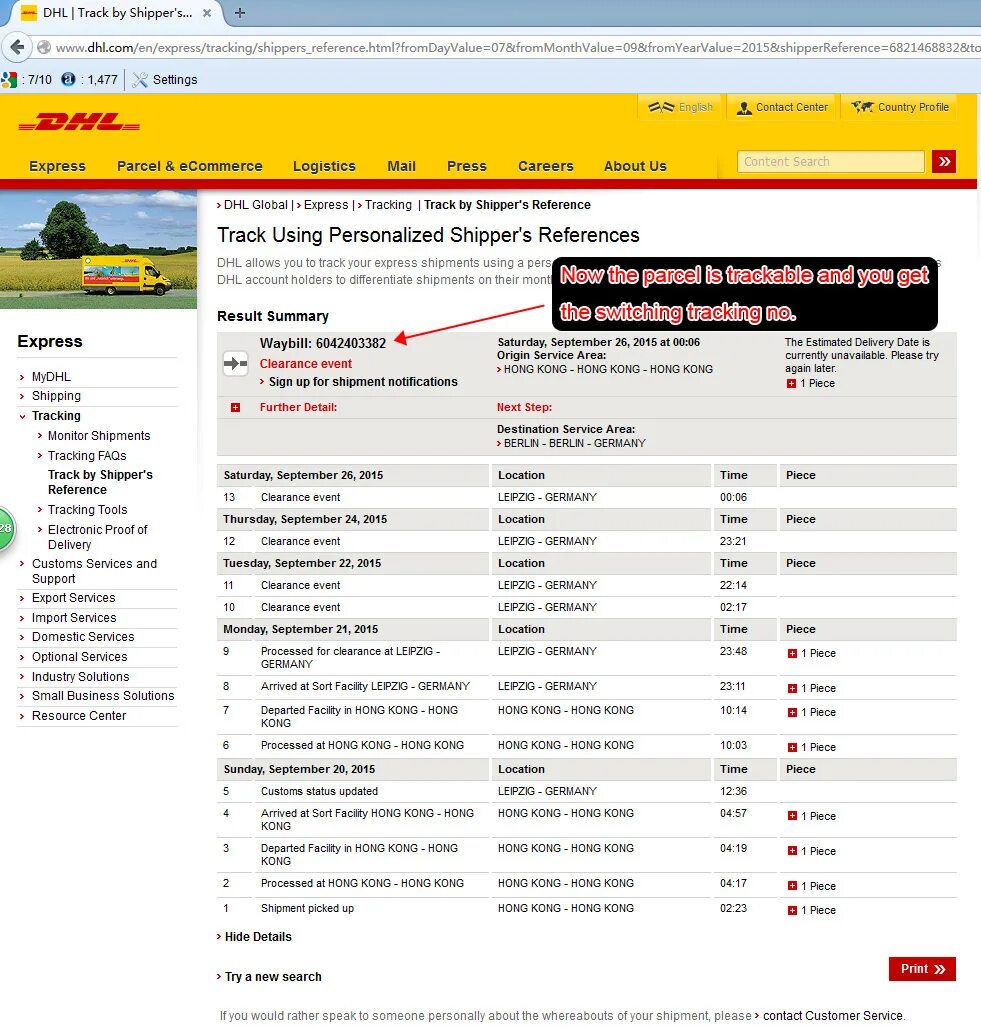Expand Further Detail red plus icon
This screenshot has height=1027, width=981.
click(235, 407)
